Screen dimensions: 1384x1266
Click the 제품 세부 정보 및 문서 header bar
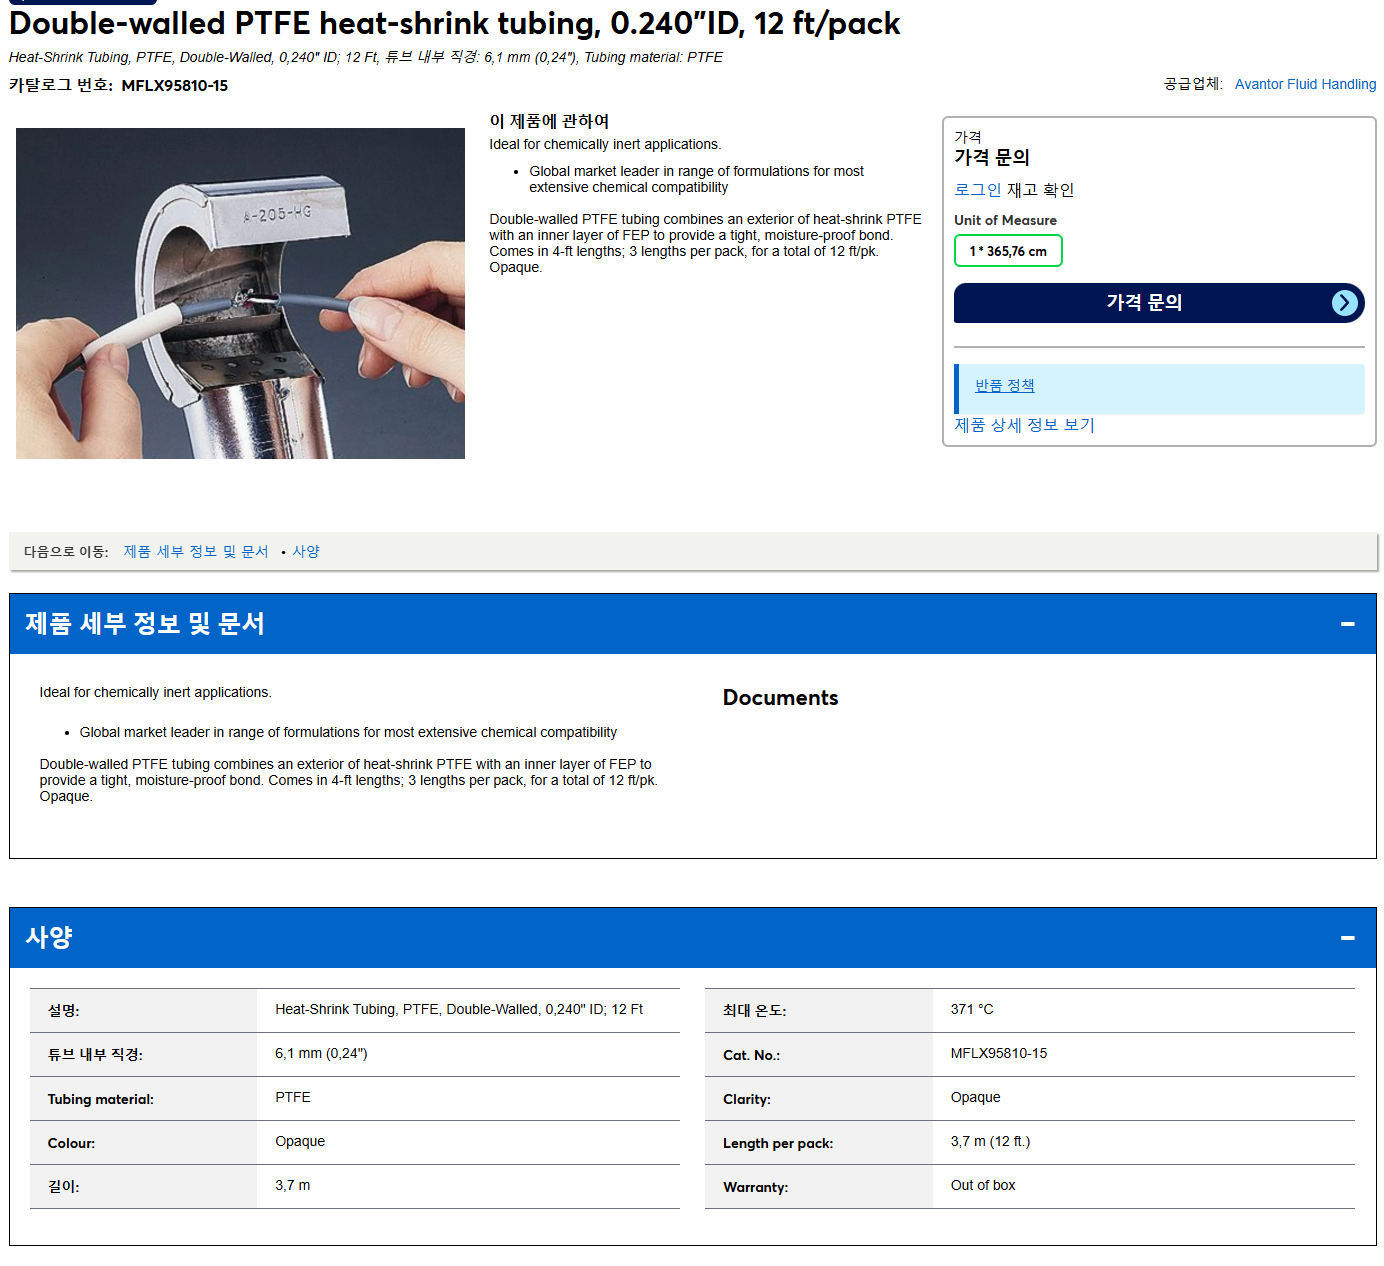(x=693, y=624)
